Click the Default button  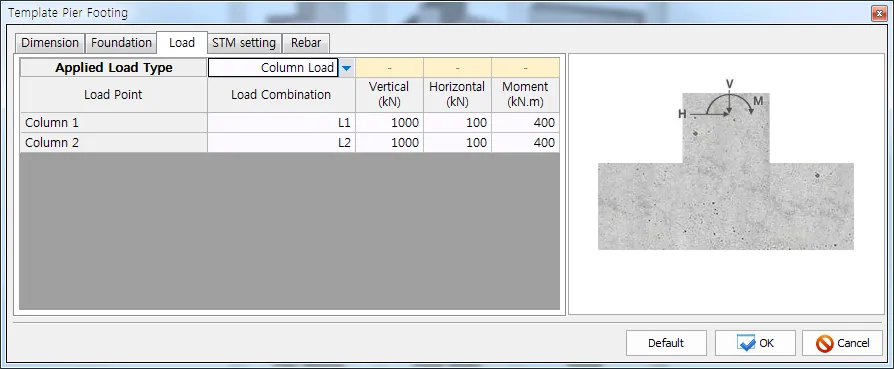tap(666, 343)
